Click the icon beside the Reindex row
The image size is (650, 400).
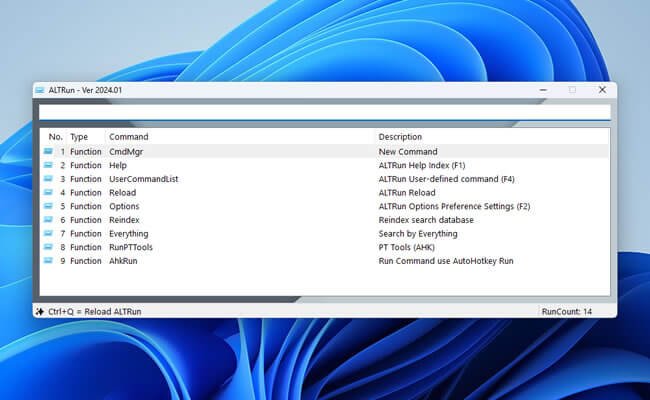48,220
